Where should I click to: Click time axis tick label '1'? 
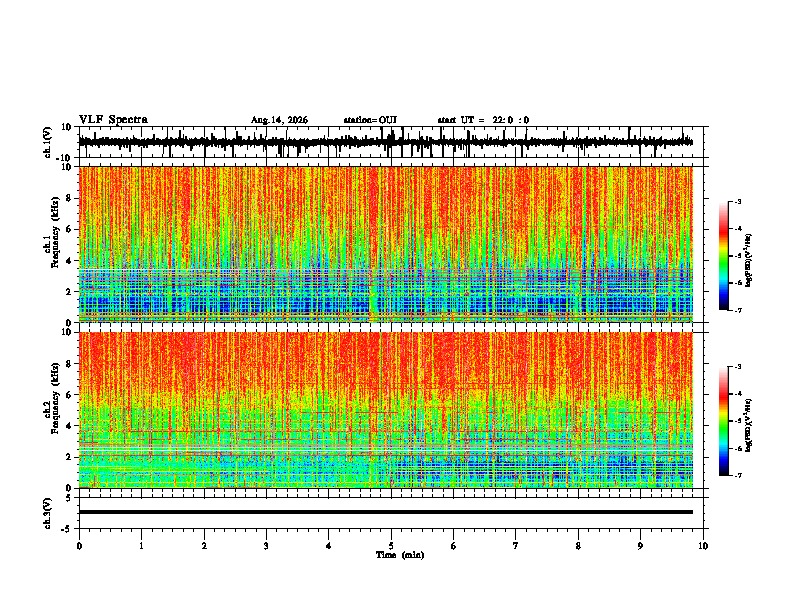point(141,546)
